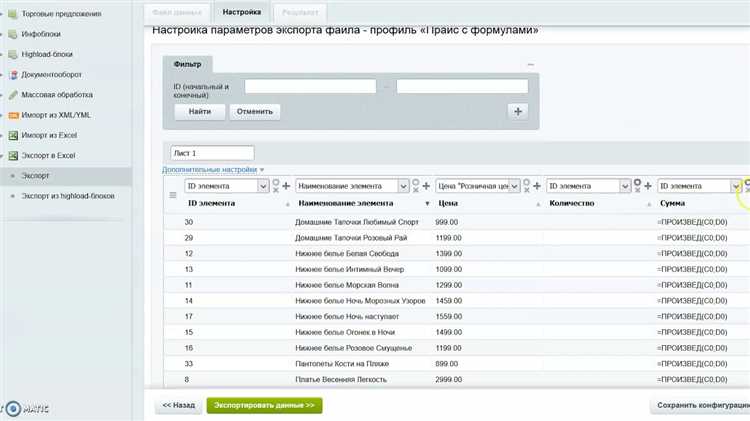Open the field dropdown above the Количество header
750x421 pixels.
588,186
